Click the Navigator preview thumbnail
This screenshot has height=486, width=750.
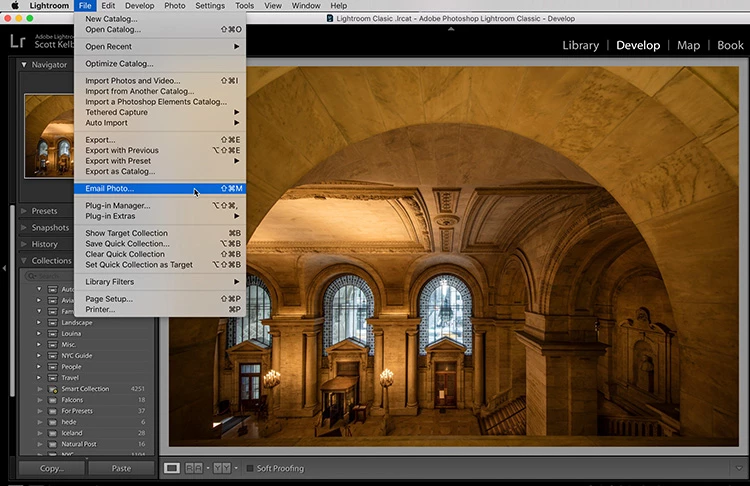[49, 136]
